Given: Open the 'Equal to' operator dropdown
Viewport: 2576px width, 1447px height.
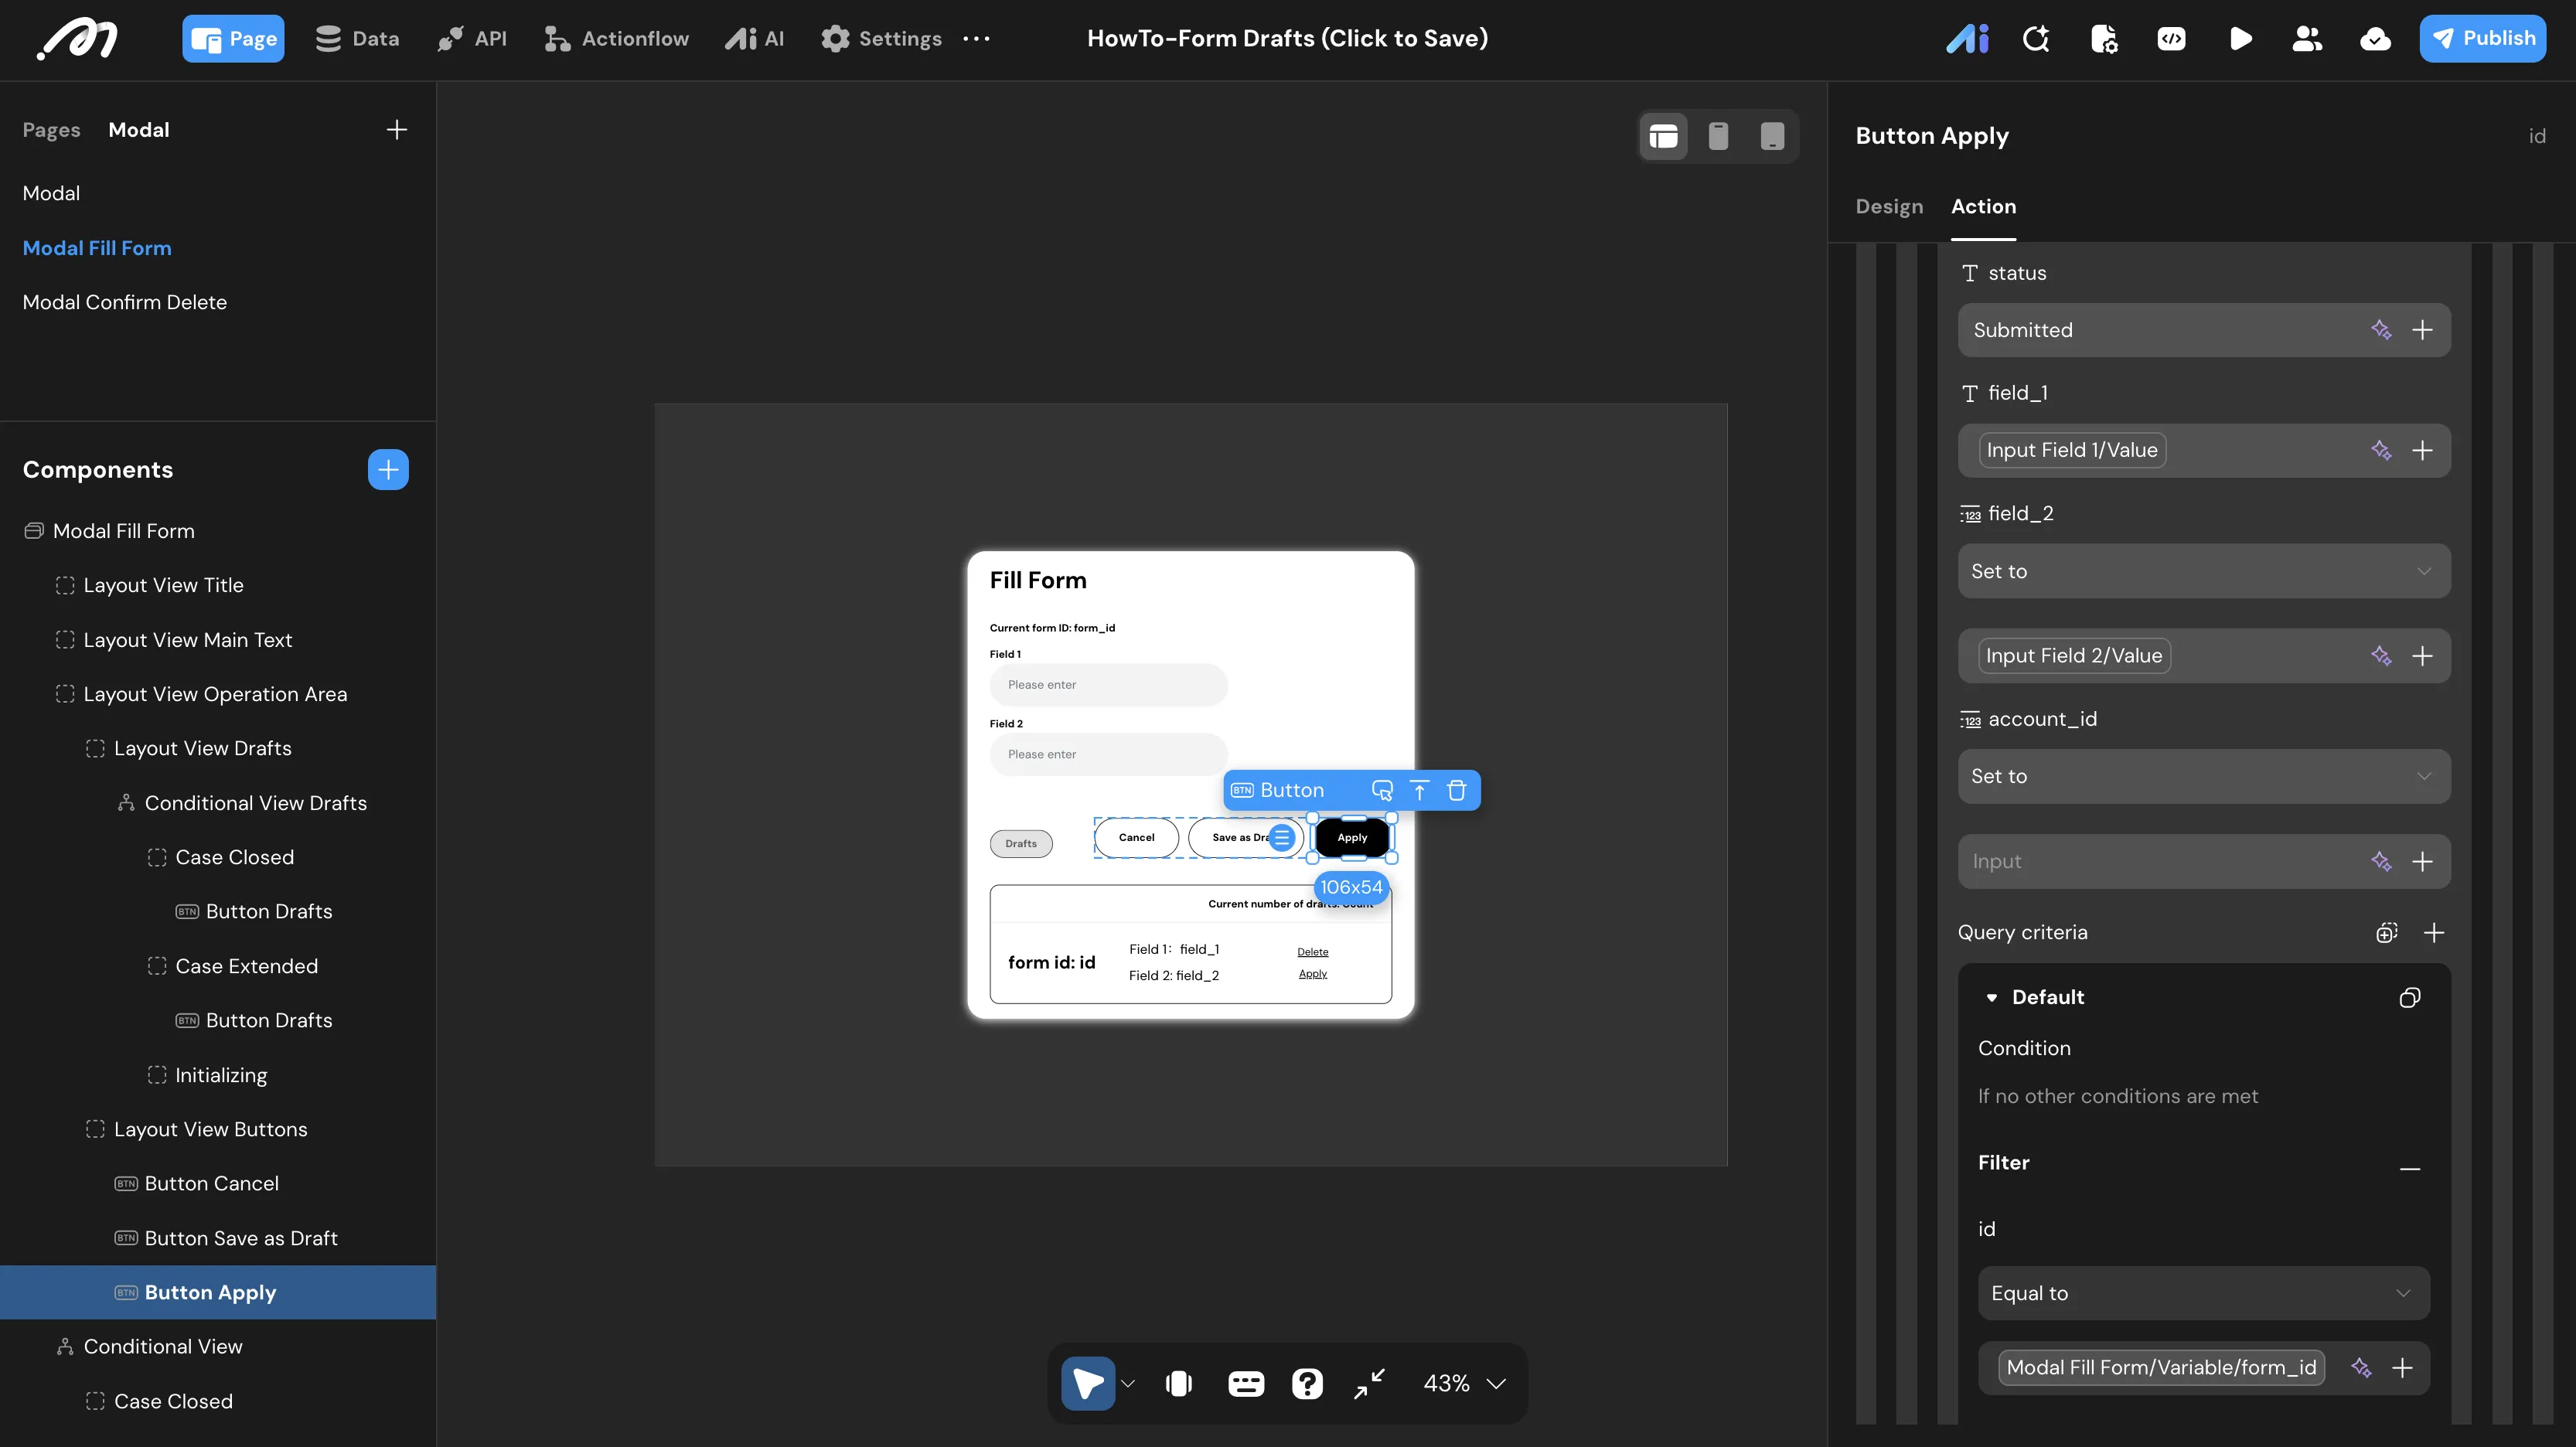Looking at the screenshot, I should tap(2203, 1293).
